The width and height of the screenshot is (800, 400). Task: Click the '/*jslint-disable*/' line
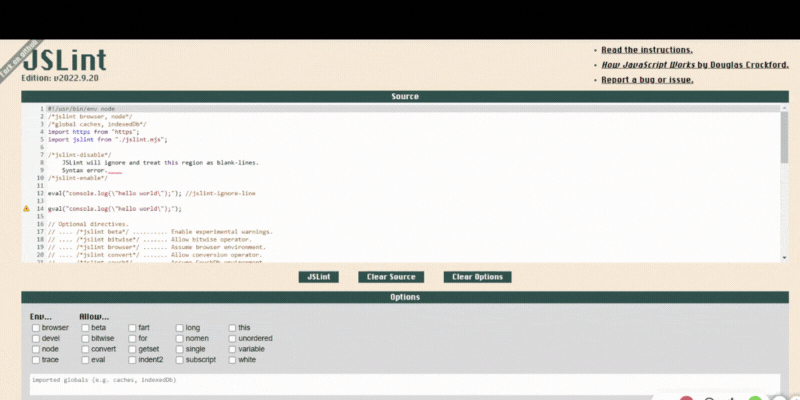80,155
